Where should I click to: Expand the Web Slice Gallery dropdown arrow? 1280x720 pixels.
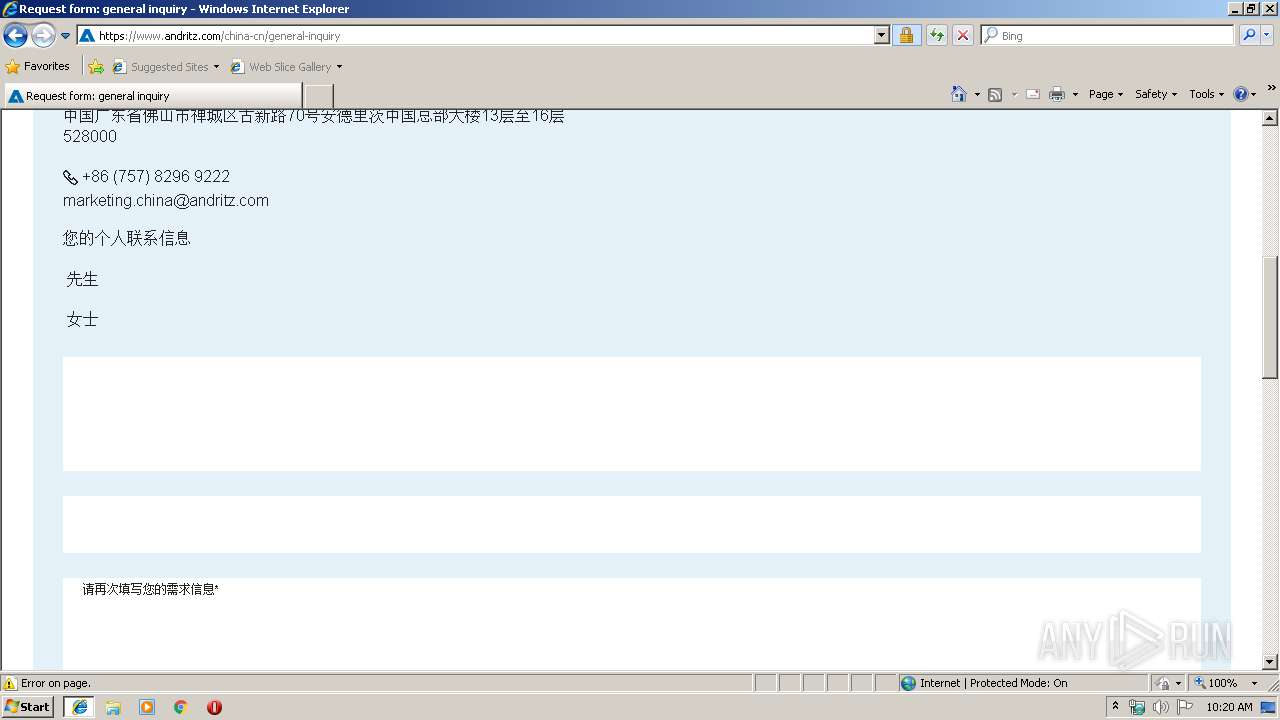[x=339, y=67]
